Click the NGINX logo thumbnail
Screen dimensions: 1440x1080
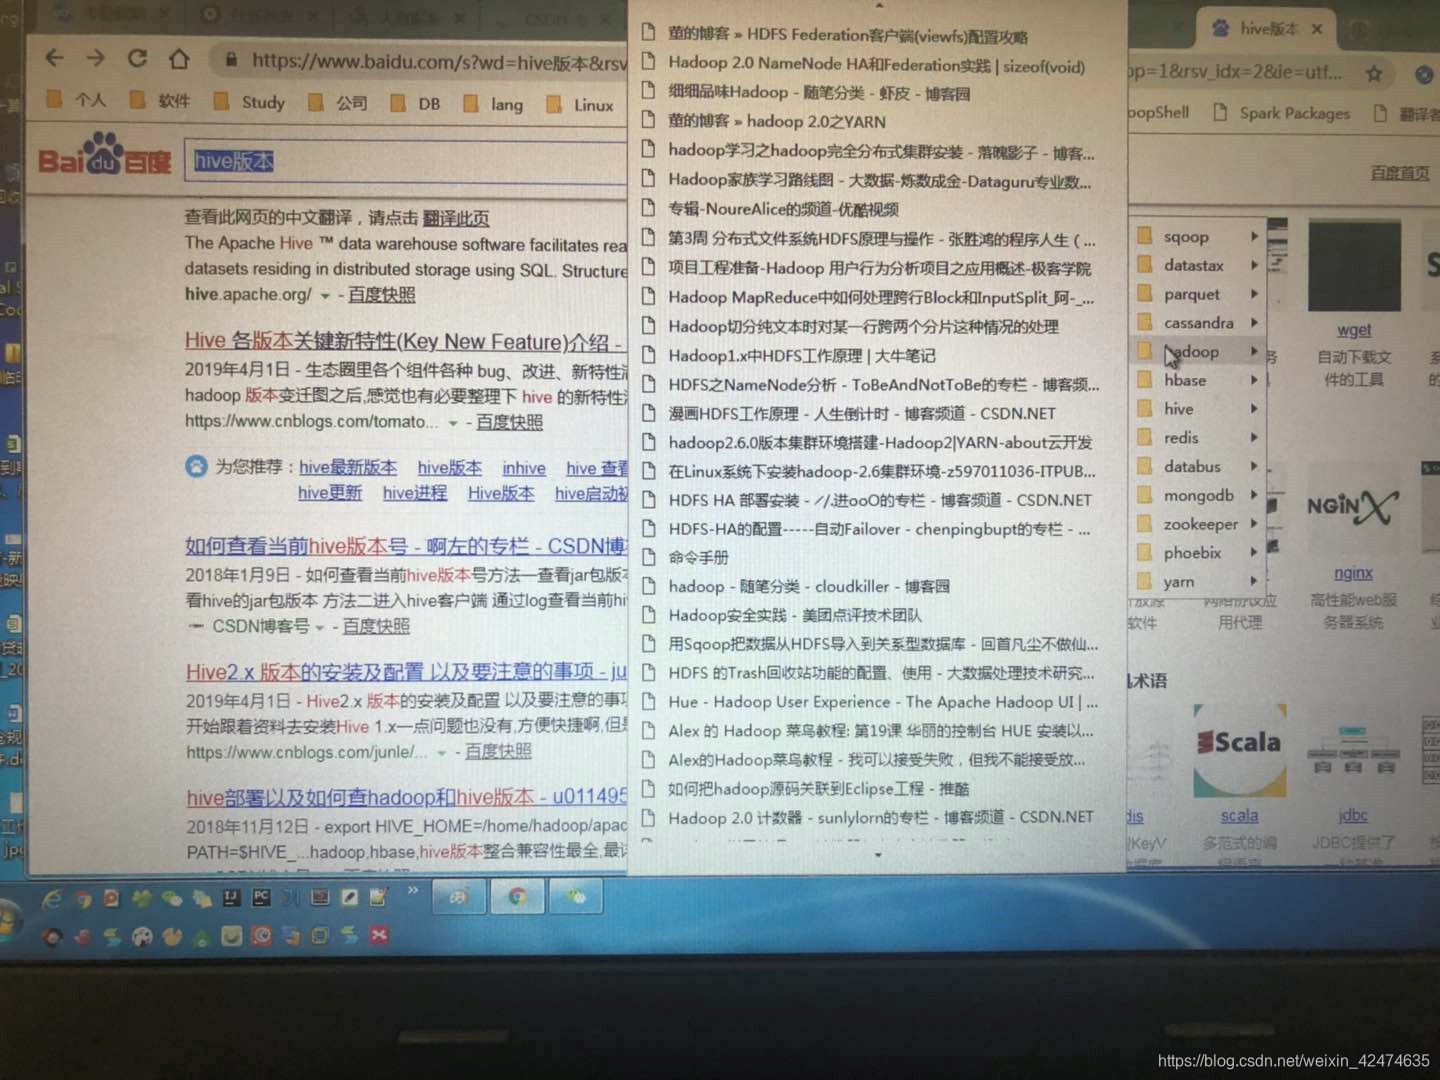(1353, 507)
